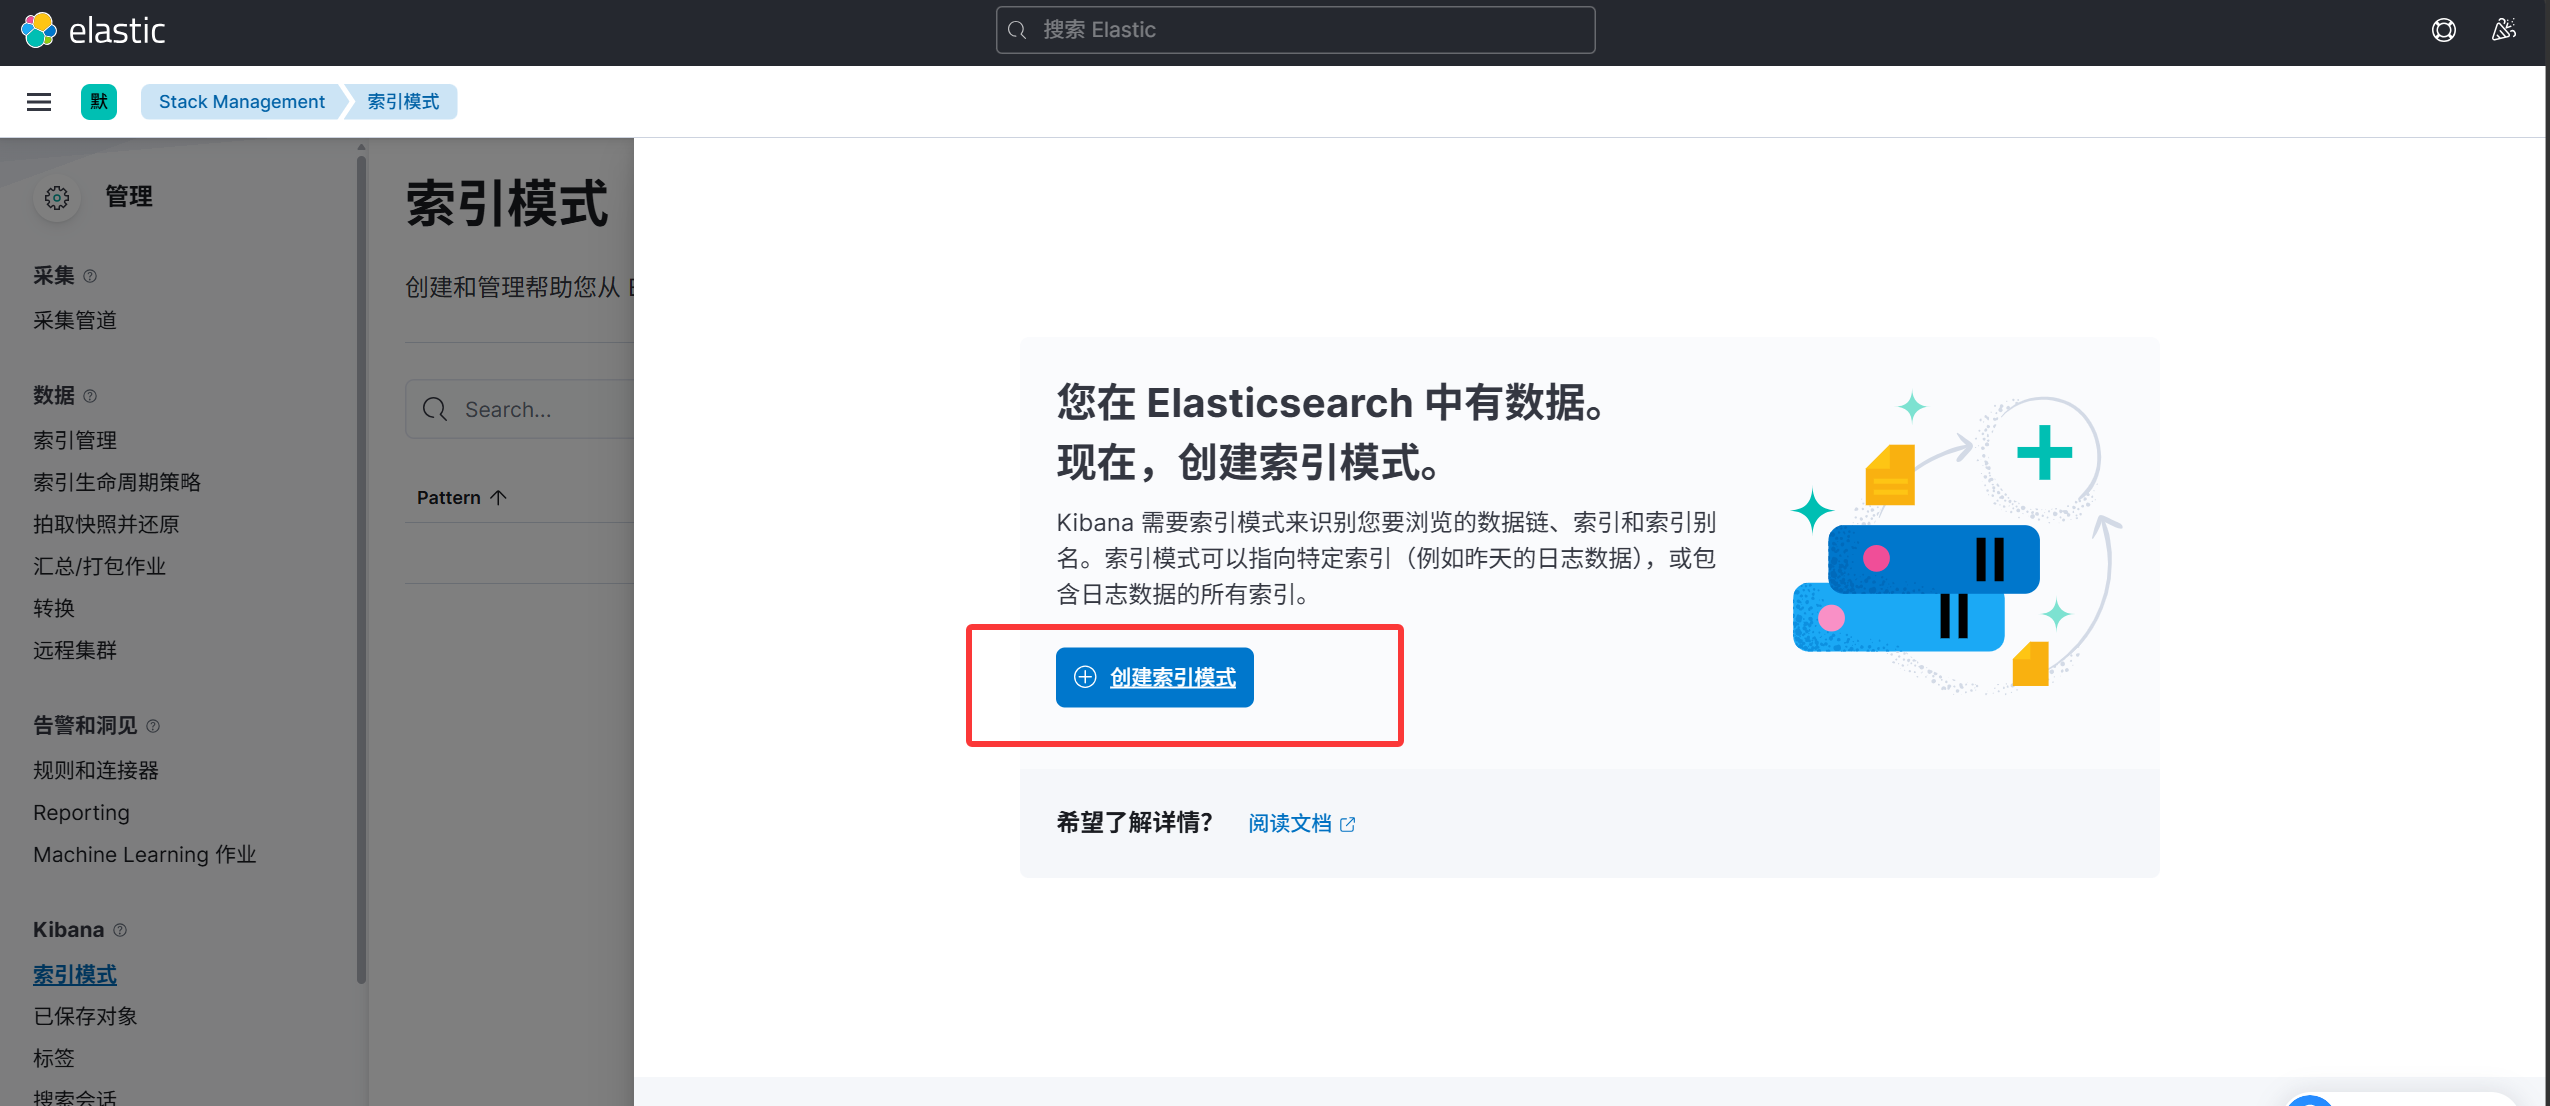Image resolution: width=2550 pixels, height=1106 pixels.
Task: Click the Pattern sort ascending arrow
Action: 499,498
